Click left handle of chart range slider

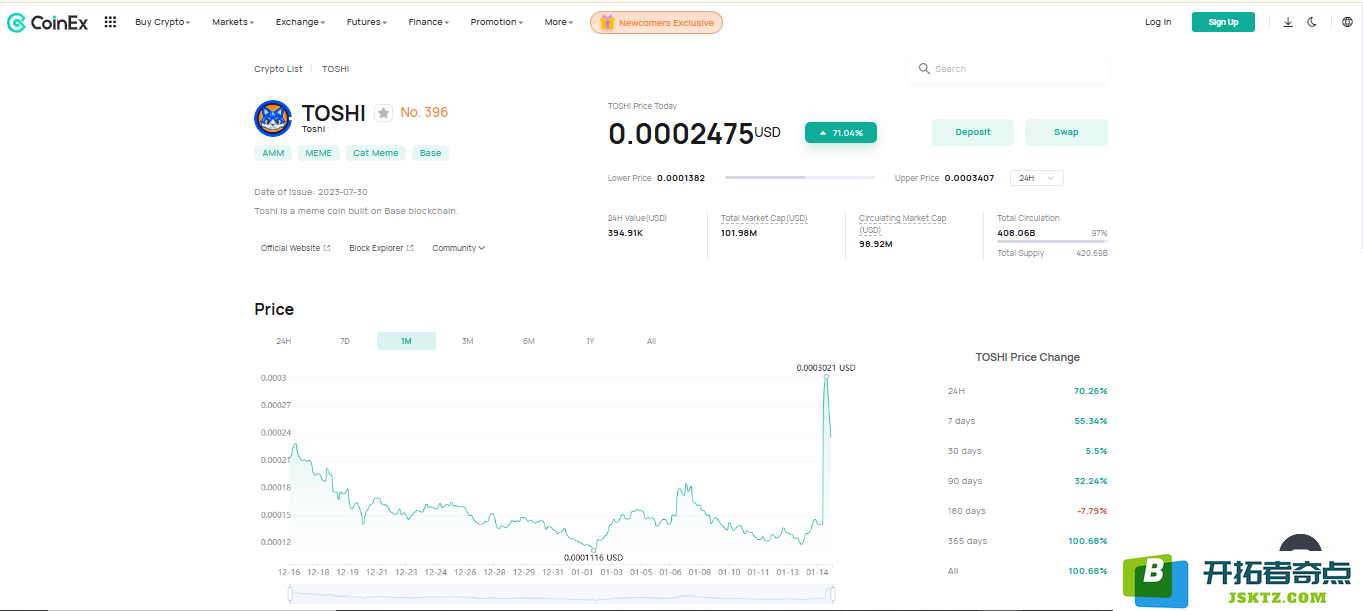coord(290,594)
